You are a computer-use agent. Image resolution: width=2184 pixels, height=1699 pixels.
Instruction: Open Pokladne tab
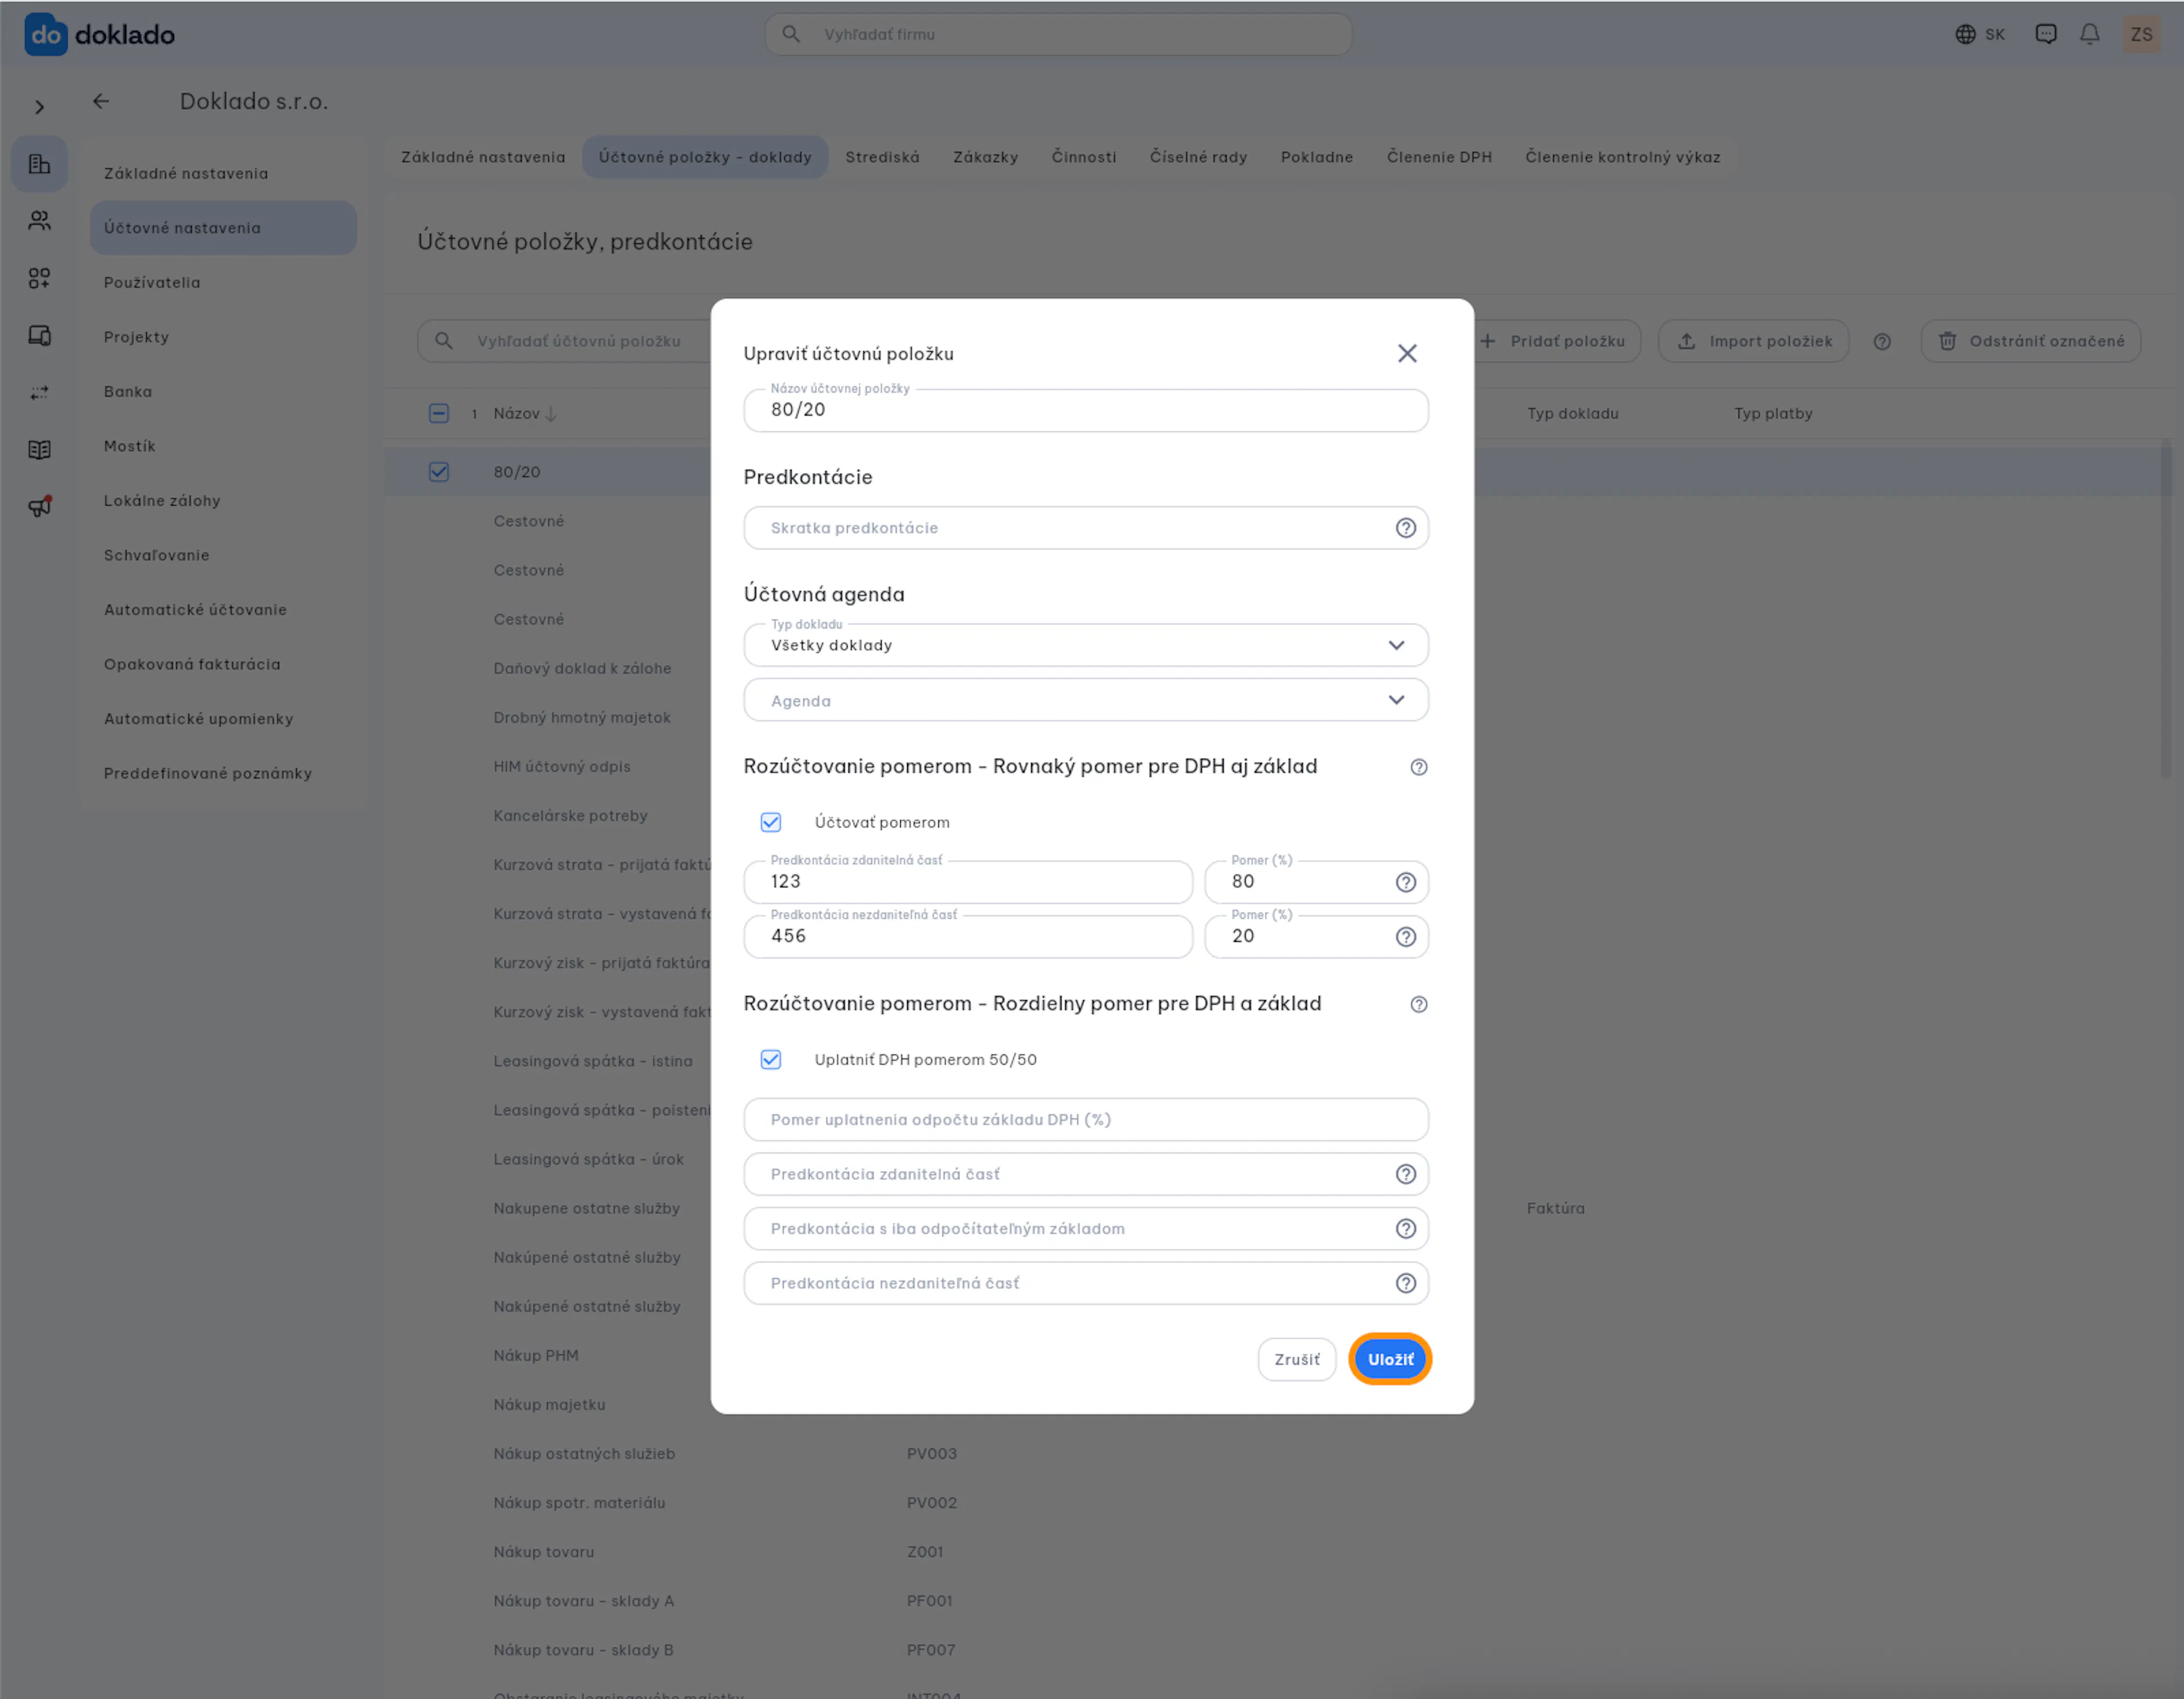click(x=1316, y=157)
